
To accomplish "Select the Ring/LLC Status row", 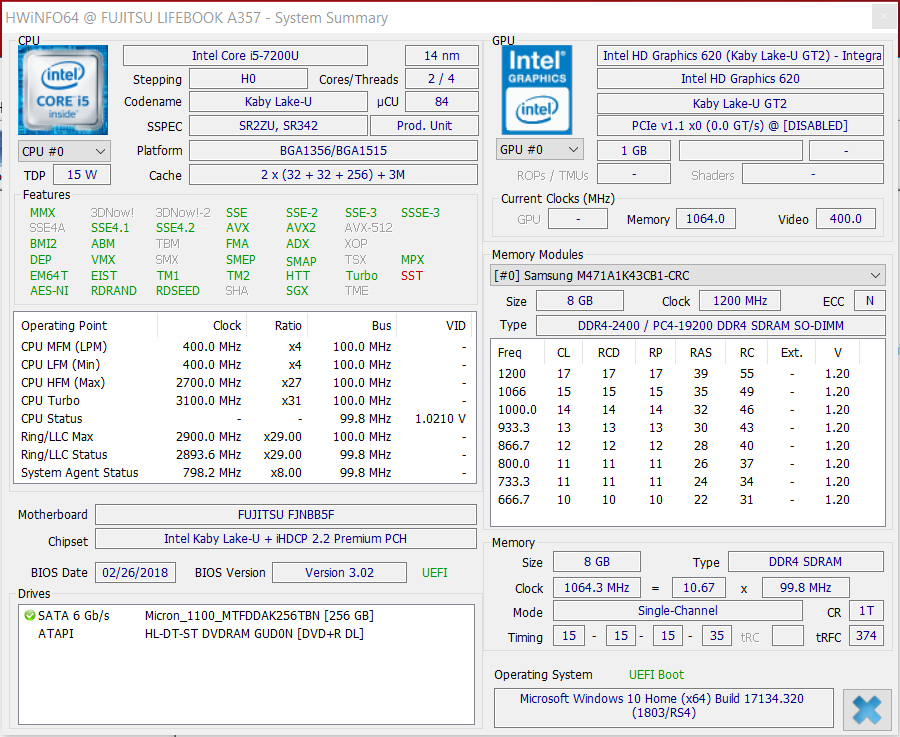I will click(245, 455).
